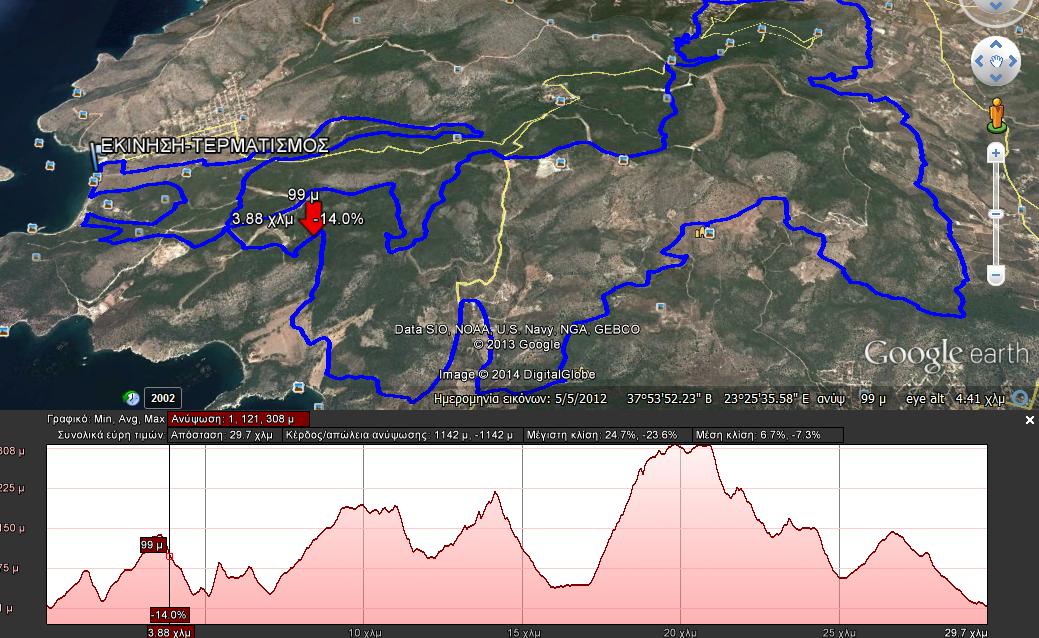Close the elevation profile panel
This screenshot has width=1039, height=638.
click(x=1030, y=420)
